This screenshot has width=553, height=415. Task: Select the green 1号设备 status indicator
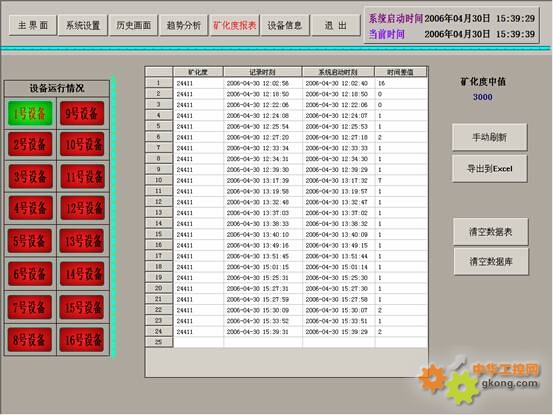click(x=30, y=113)
